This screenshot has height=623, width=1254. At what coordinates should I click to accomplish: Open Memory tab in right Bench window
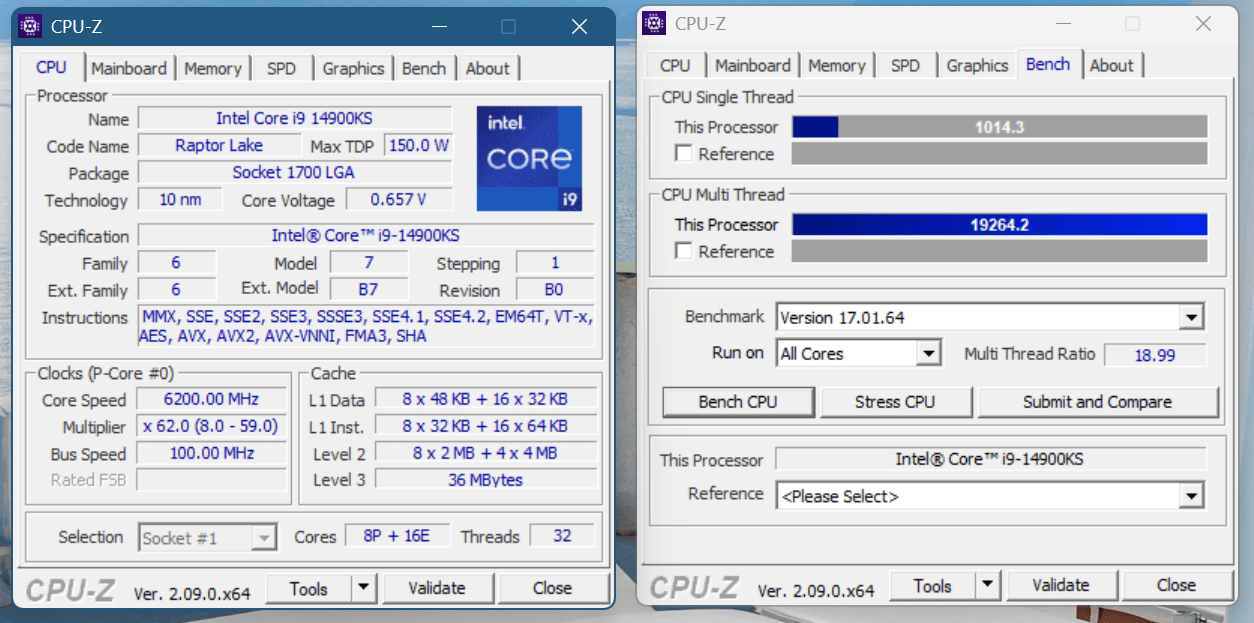(836, 65)
